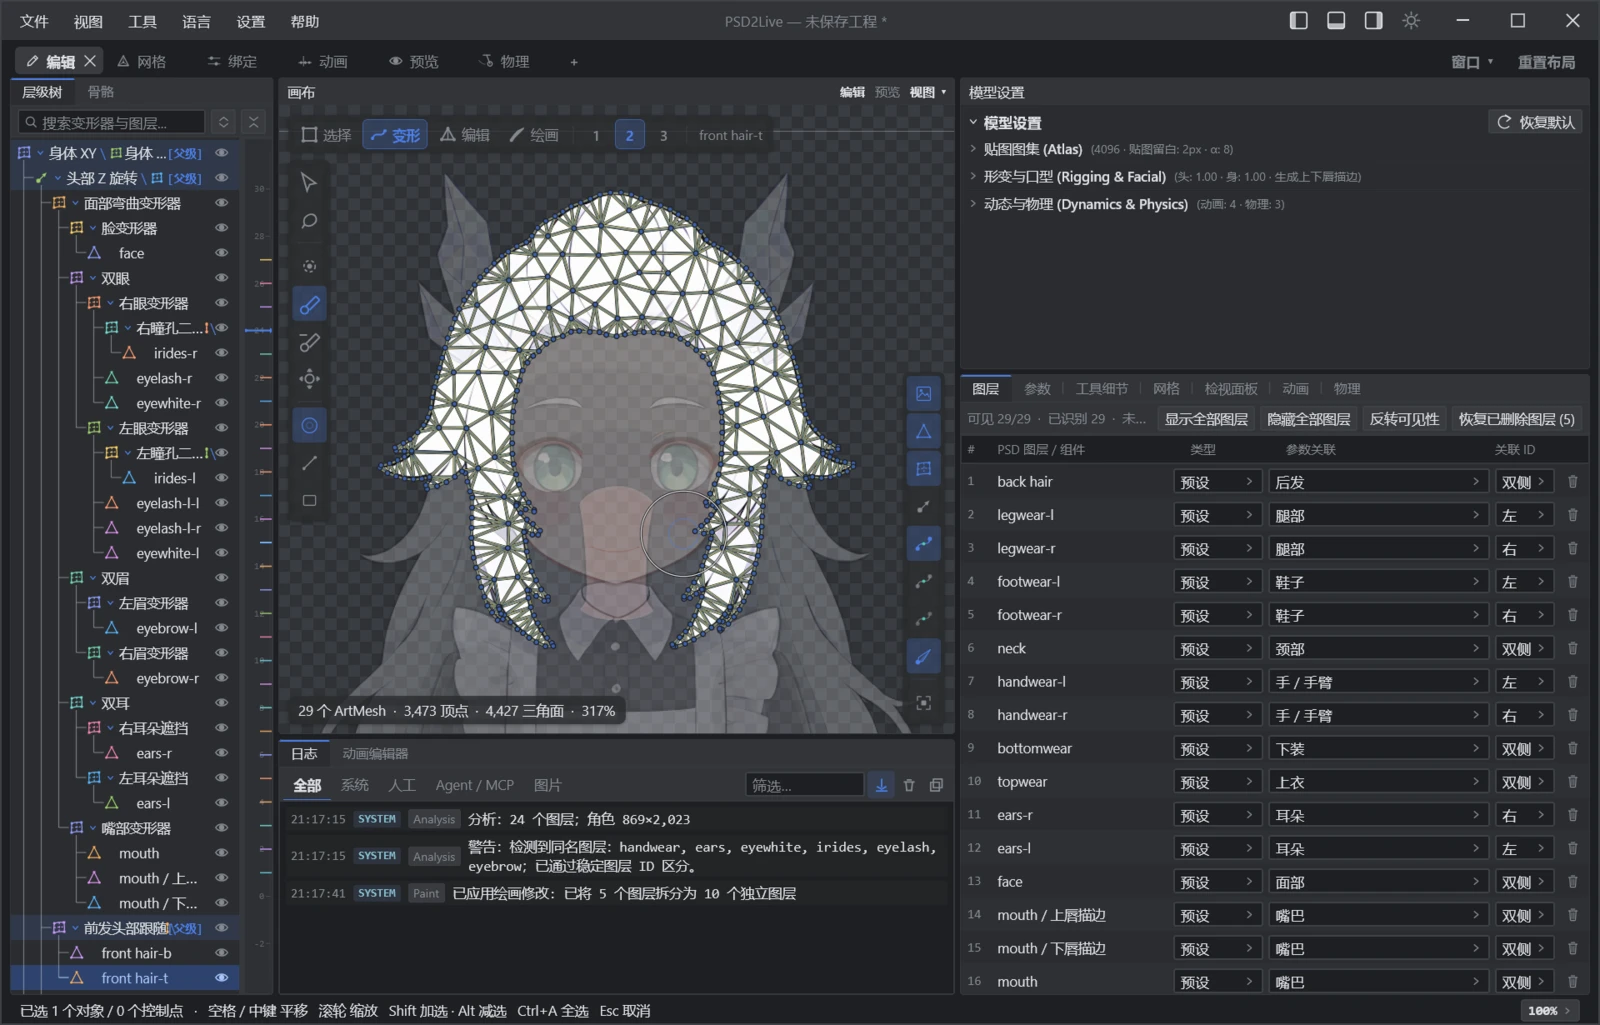Select the 变形 canvas mode button
Screen dimensions: 1600x1025
(x=395, y=135)
